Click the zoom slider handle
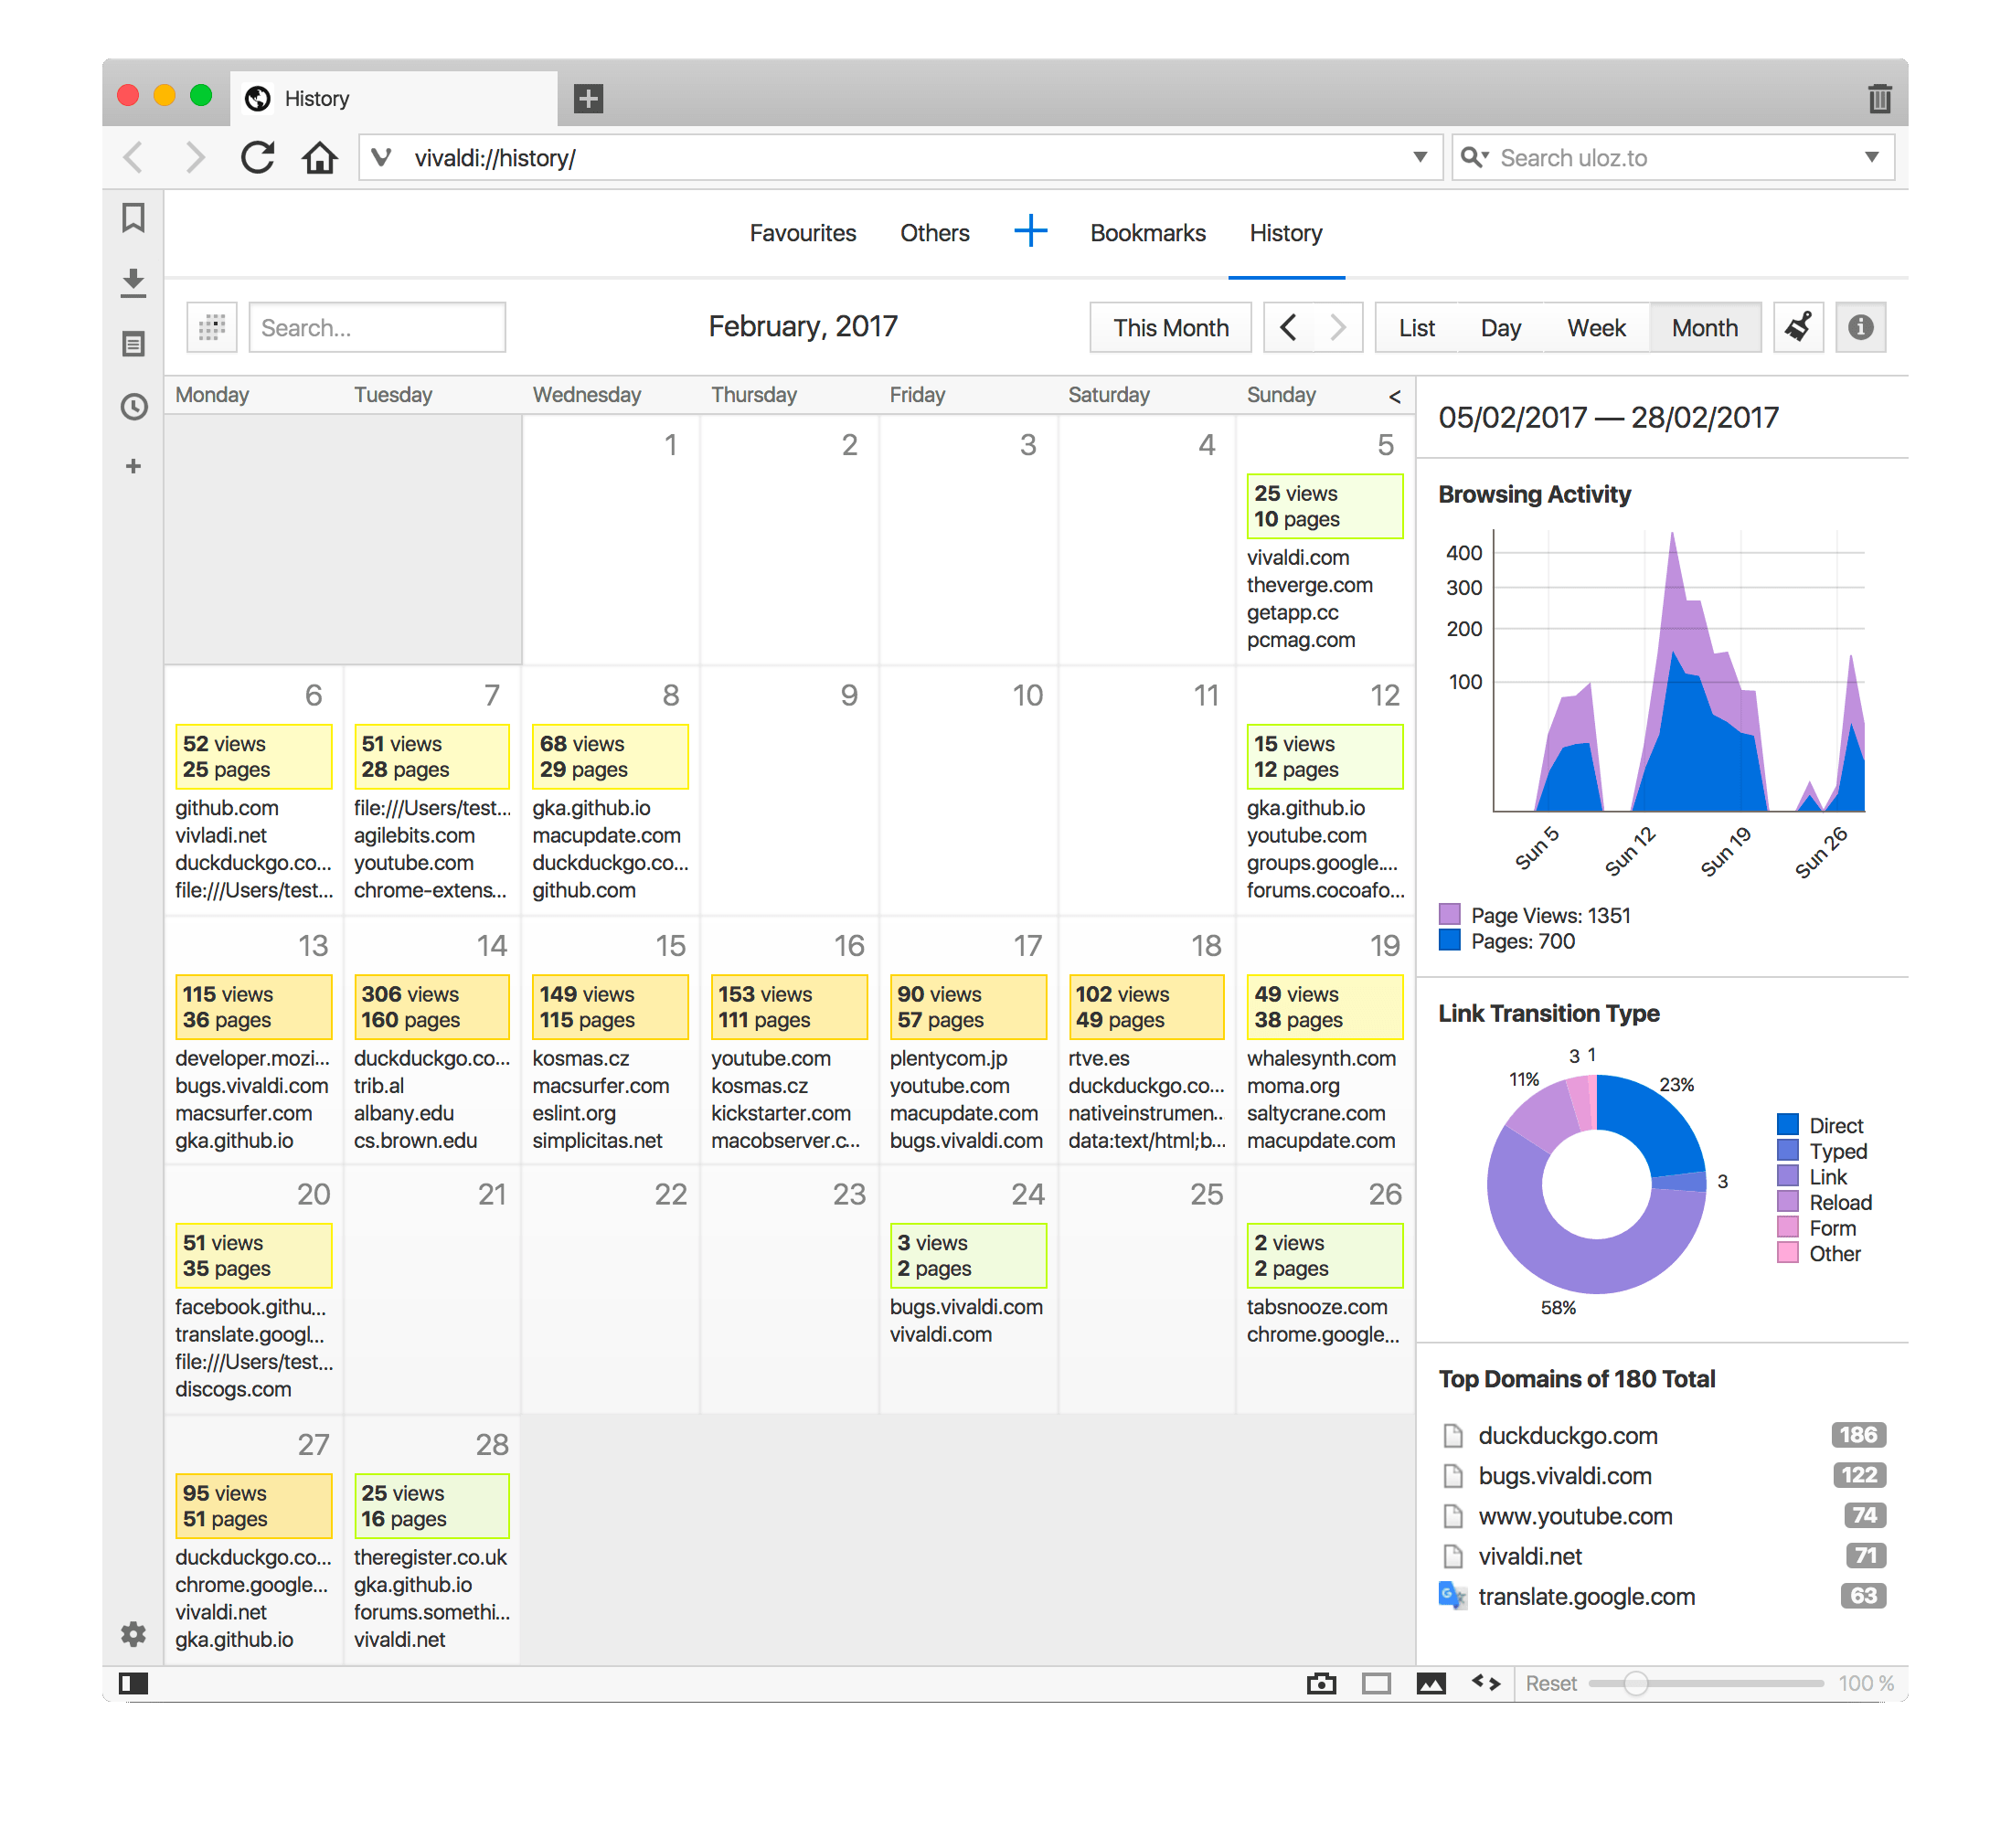 pos(1635,1683)
